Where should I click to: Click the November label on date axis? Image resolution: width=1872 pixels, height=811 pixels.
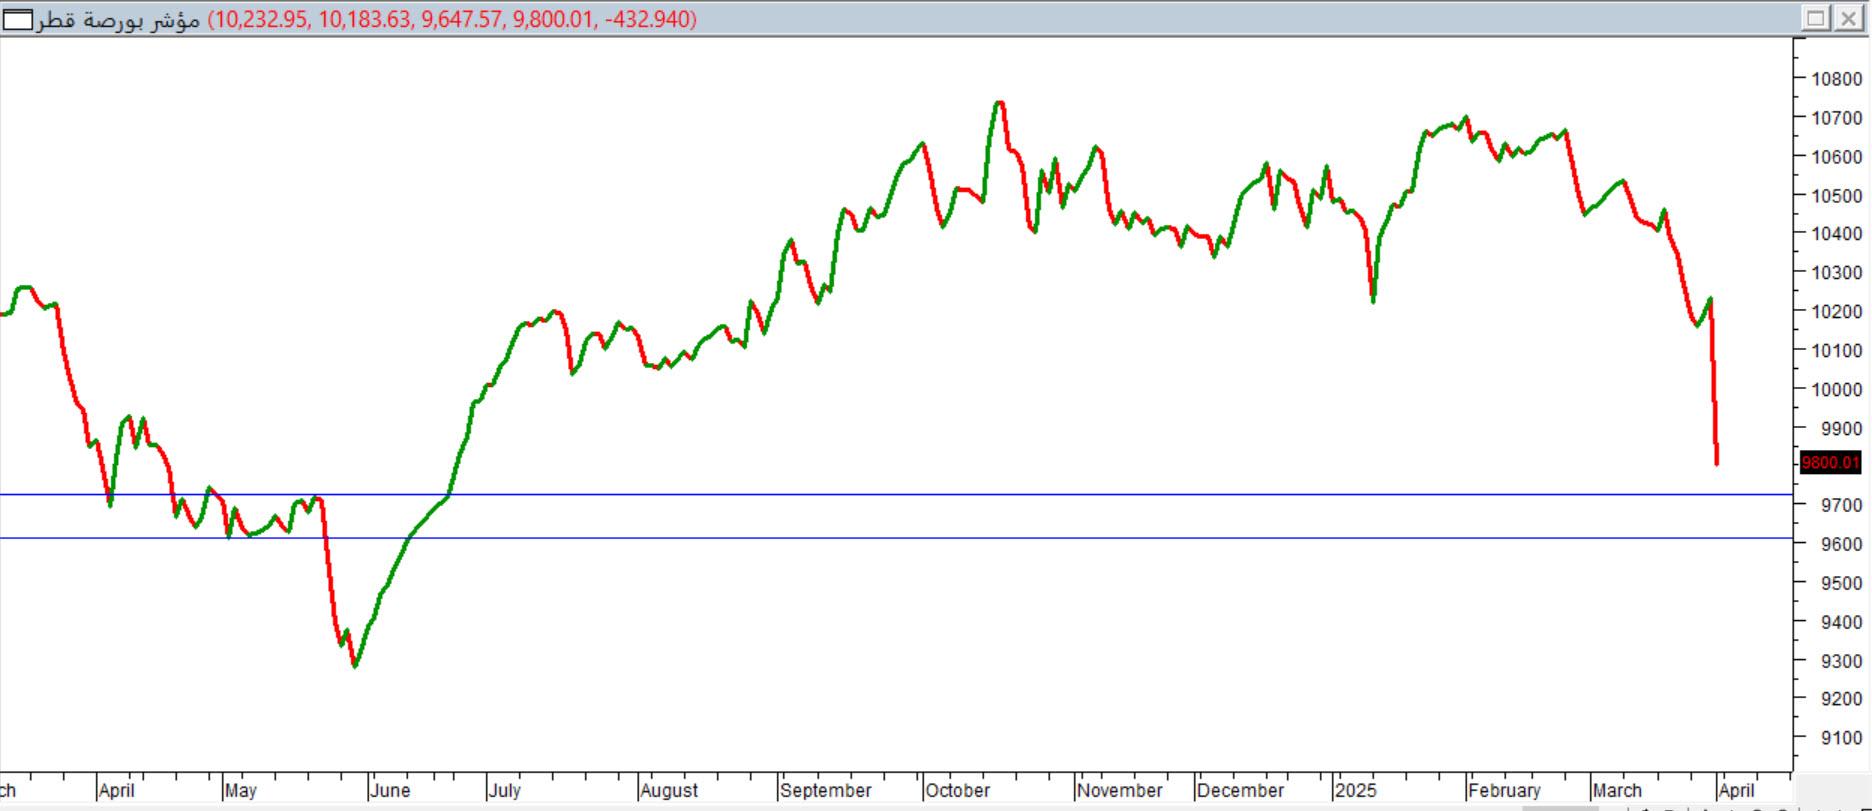pyautogui.click(x=1120, y=791)
